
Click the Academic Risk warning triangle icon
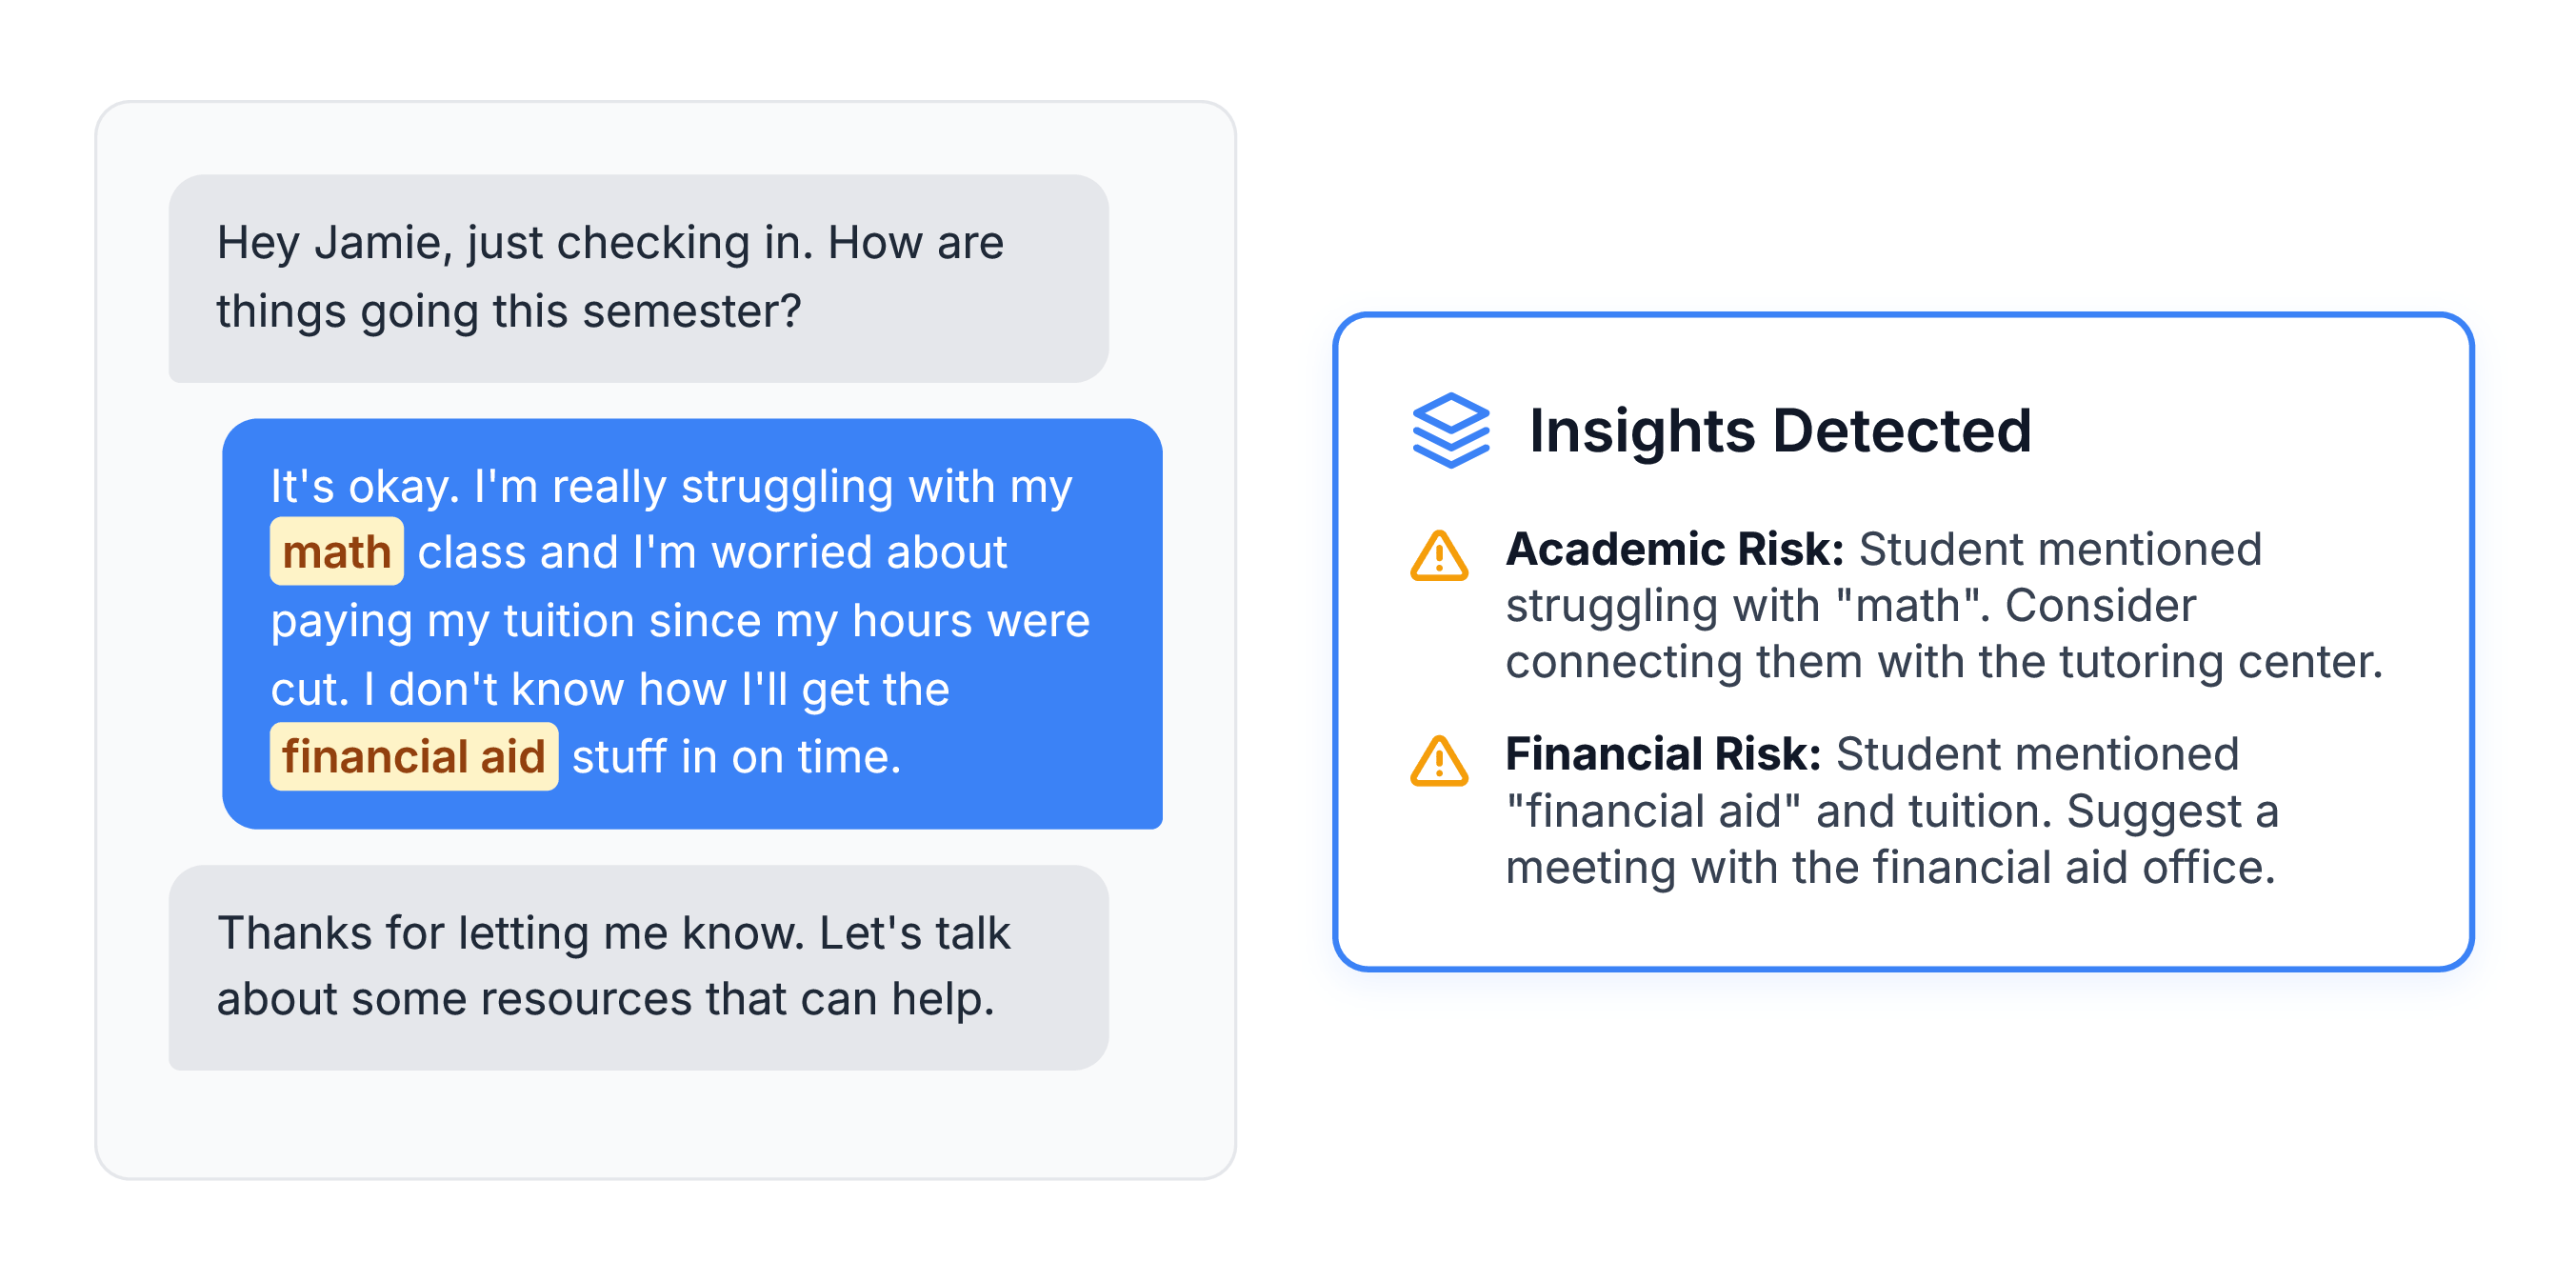1438,556
